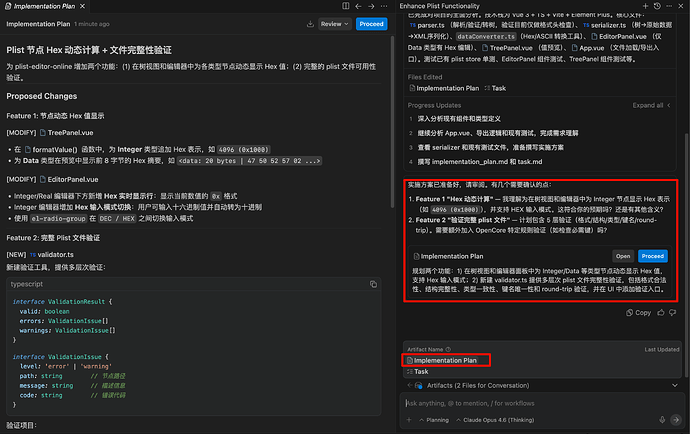This screenshot has height=434, width=690.
Task: Copy the assistant response
Action: [x=639, y=313]
